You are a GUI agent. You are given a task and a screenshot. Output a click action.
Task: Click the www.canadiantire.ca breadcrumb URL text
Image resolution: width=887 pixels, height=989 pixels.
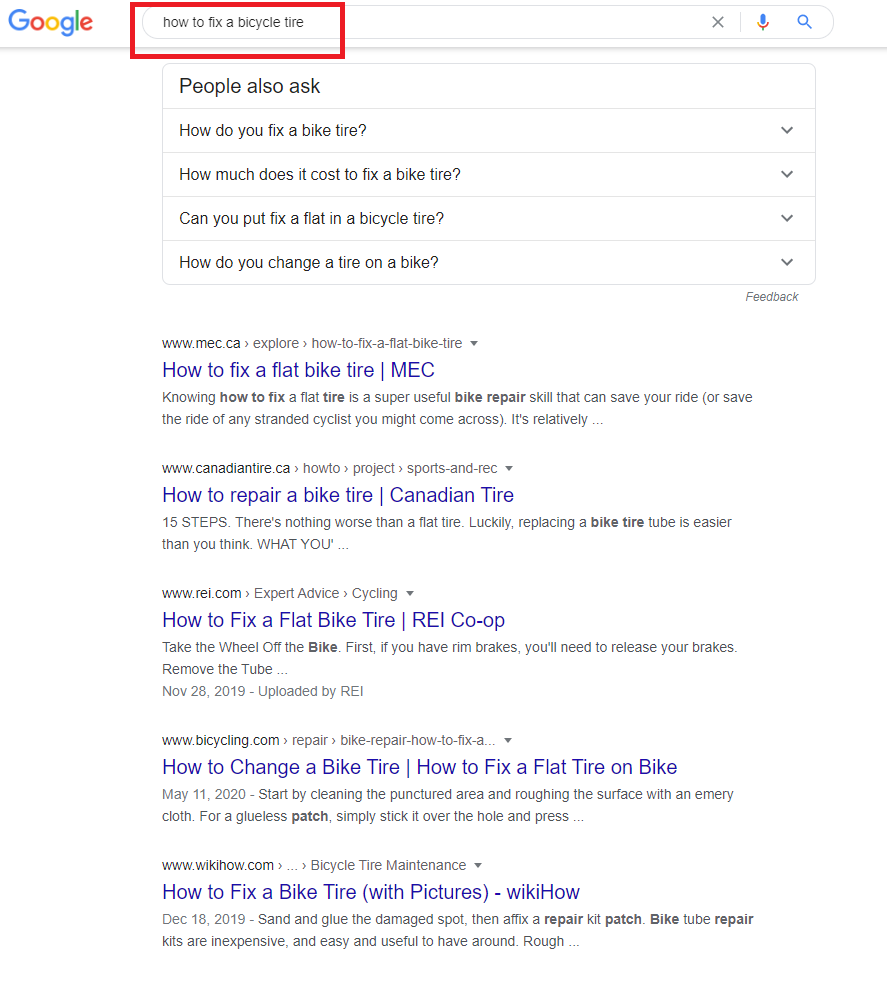(329, 468)
